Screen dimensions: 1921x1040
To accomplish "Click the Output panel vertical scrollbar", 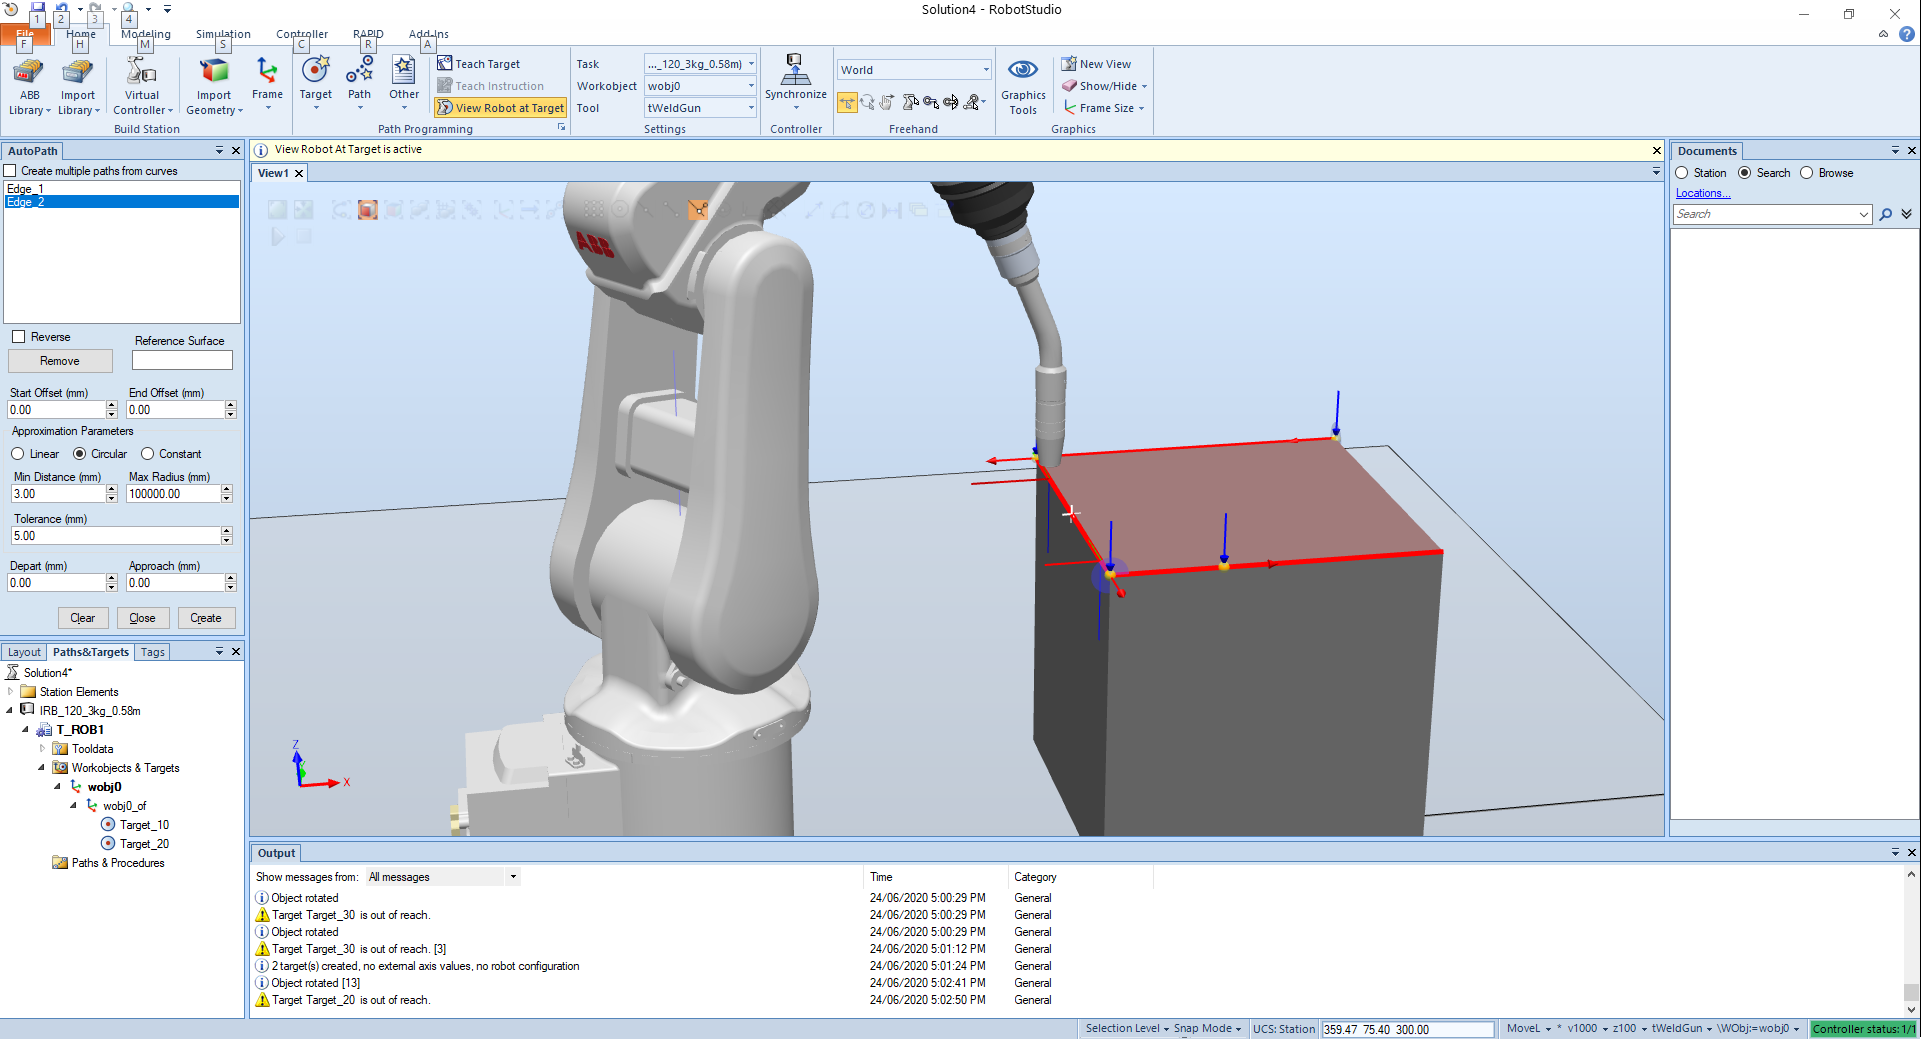I will click(1911, 940).
